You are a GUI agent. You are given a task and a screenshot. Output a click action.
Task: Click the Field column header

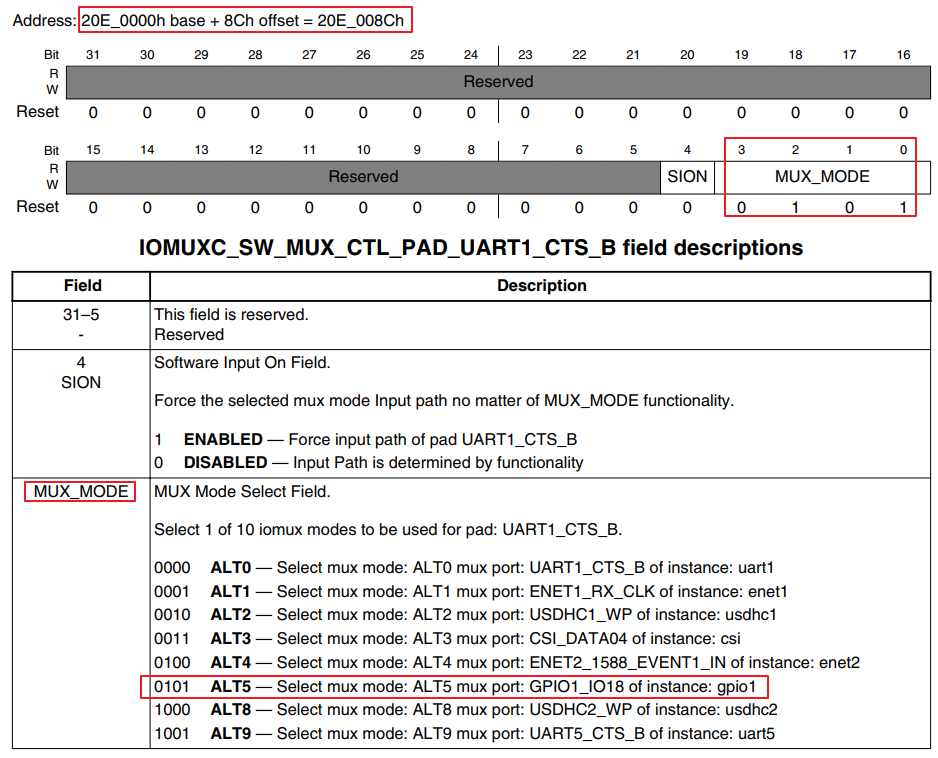[82, 286]
